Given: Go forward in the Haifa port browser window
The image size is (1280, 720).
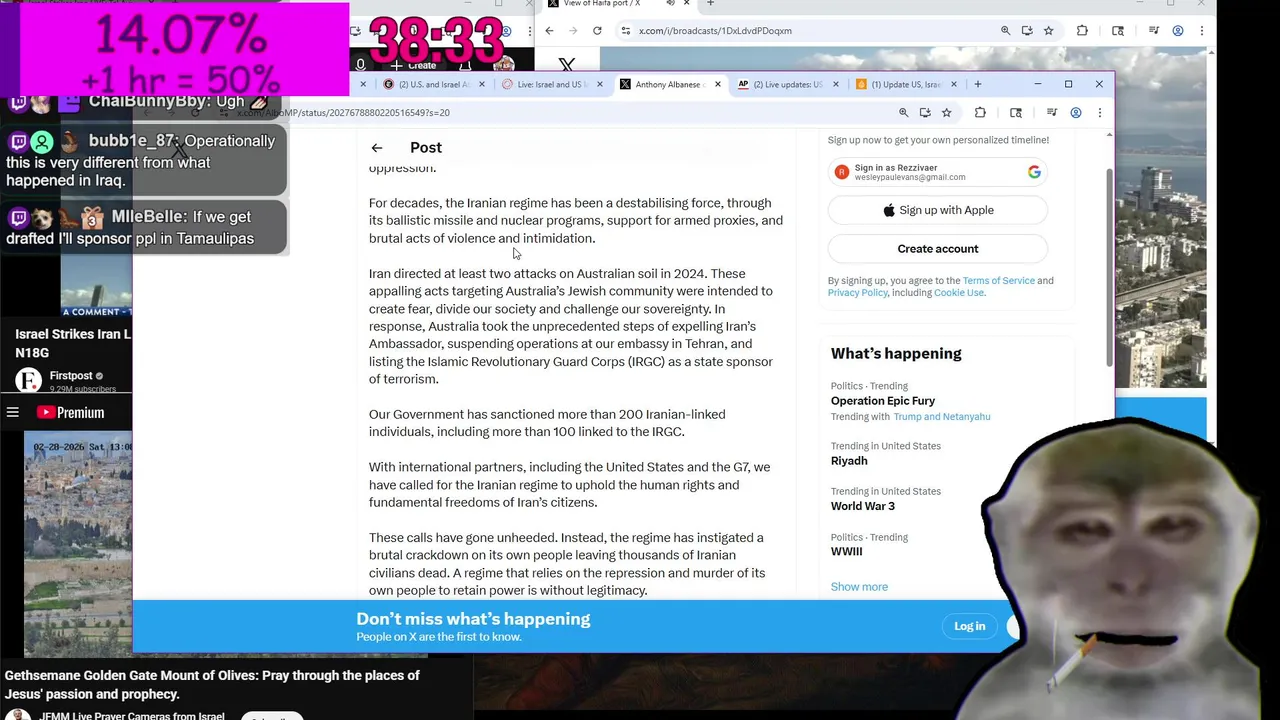Looking at the screenshot, I should click(x=573, y=31).
